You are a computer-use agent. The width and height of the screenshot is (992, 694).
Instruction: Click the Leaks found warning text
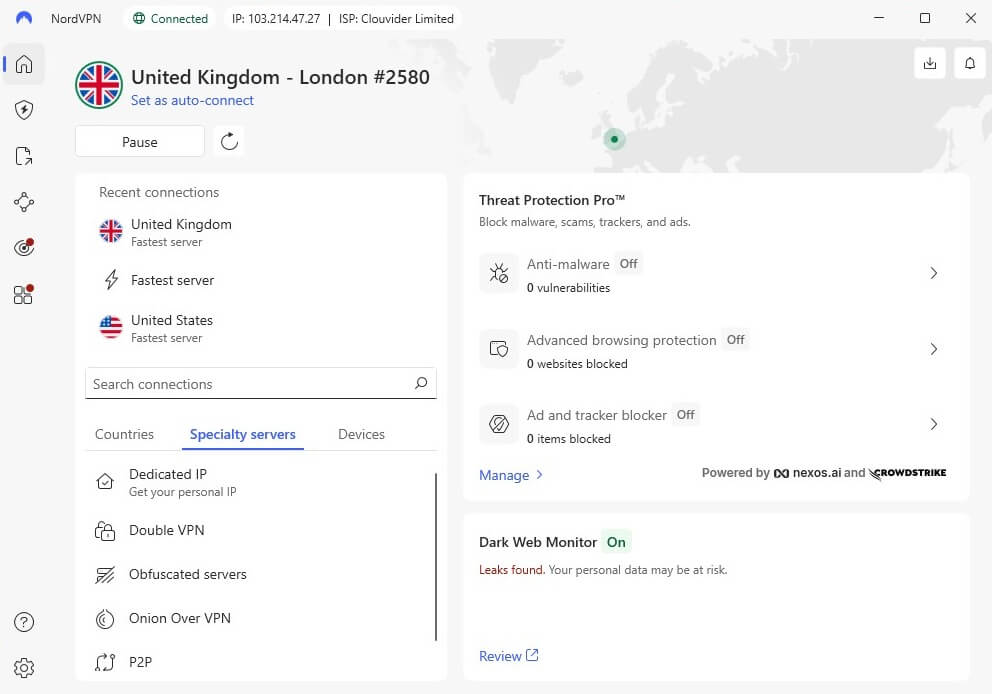coord(511,569)
